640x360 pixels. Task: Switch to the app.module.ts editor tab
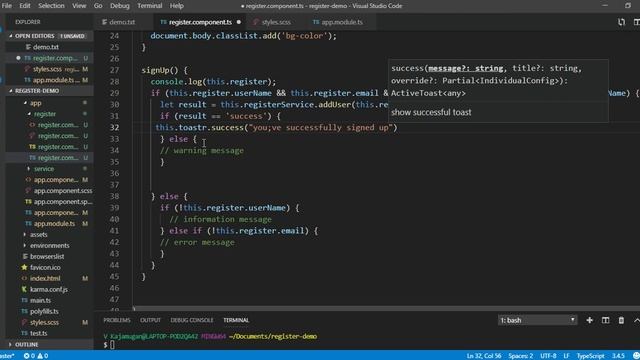pyautogui.click(x=342, y=22)
